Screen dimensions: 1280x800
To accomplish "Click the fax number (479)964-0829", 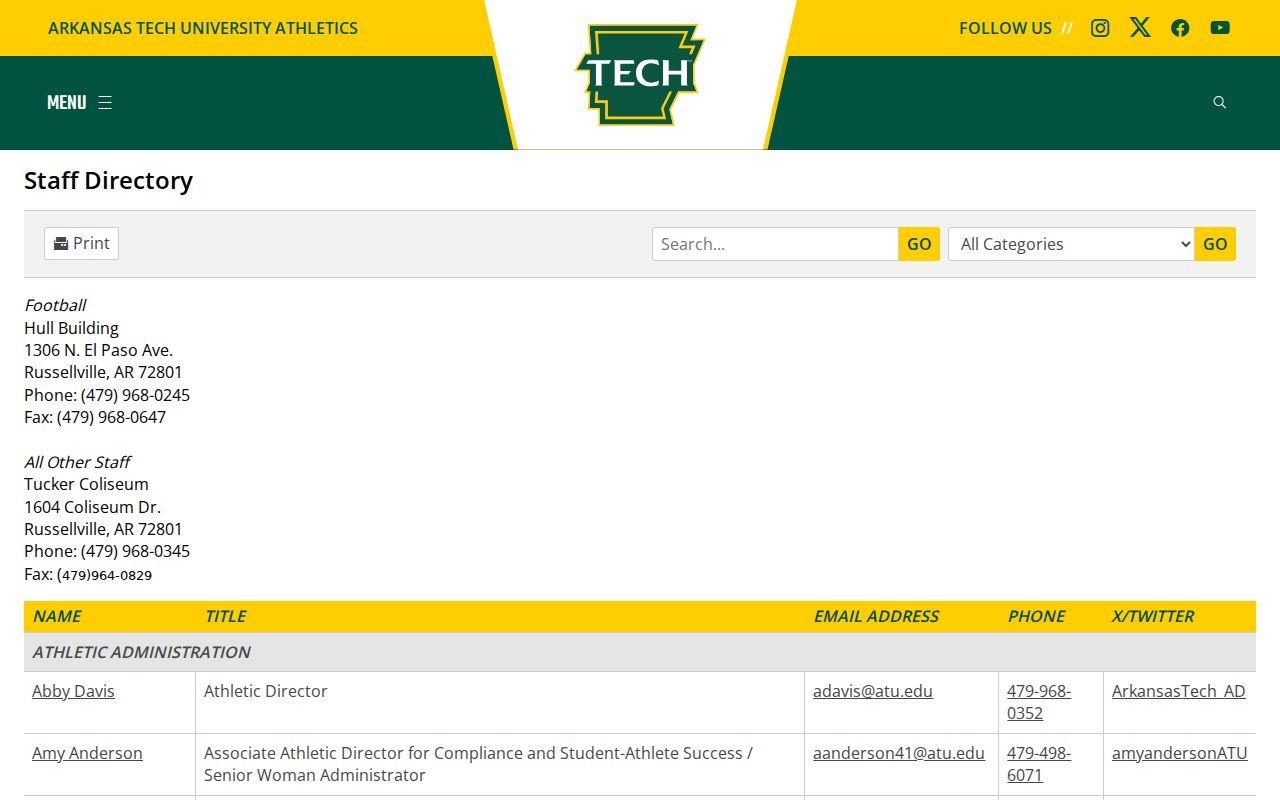I will pos(104,575).
